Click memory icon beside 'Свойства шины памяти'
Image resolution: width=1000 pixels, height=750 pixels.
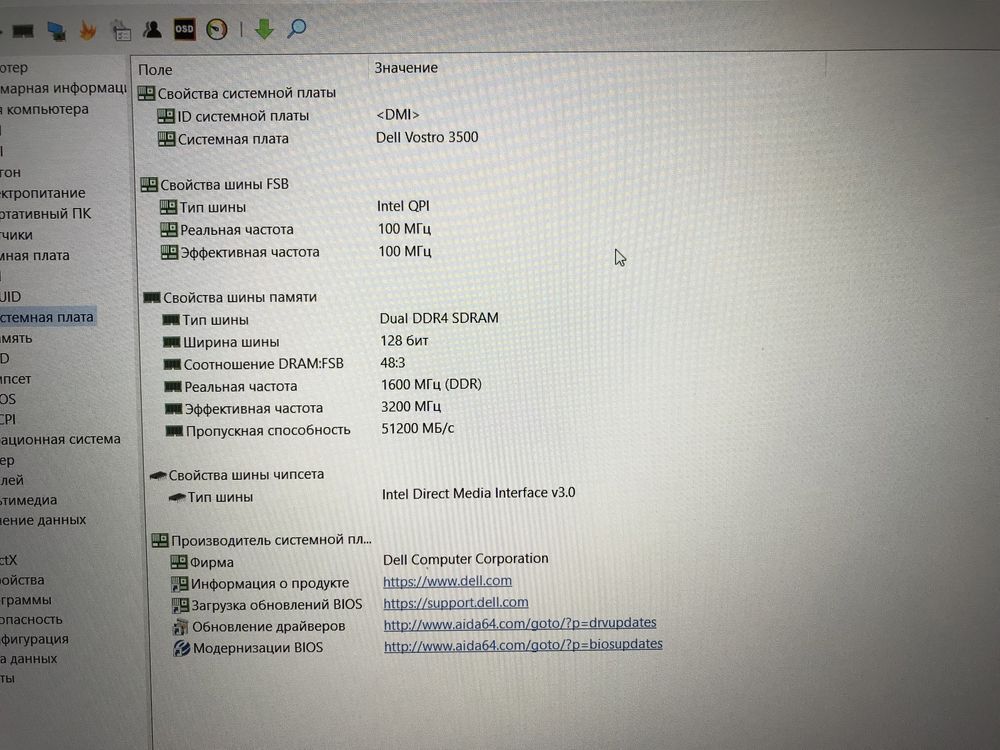pyautogui.click(x=152, y=297)
